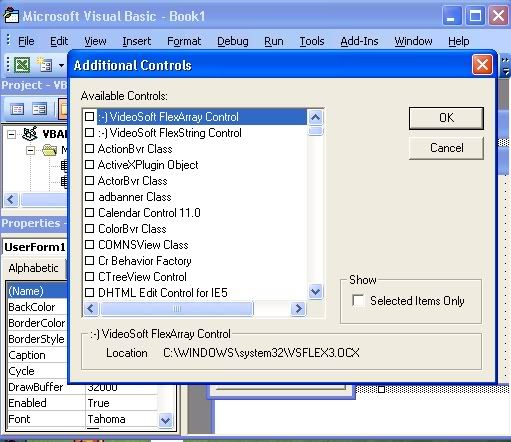Collapse the Microsoft Excel Objects folder node
Screen dimensions: 511x442
30,151
